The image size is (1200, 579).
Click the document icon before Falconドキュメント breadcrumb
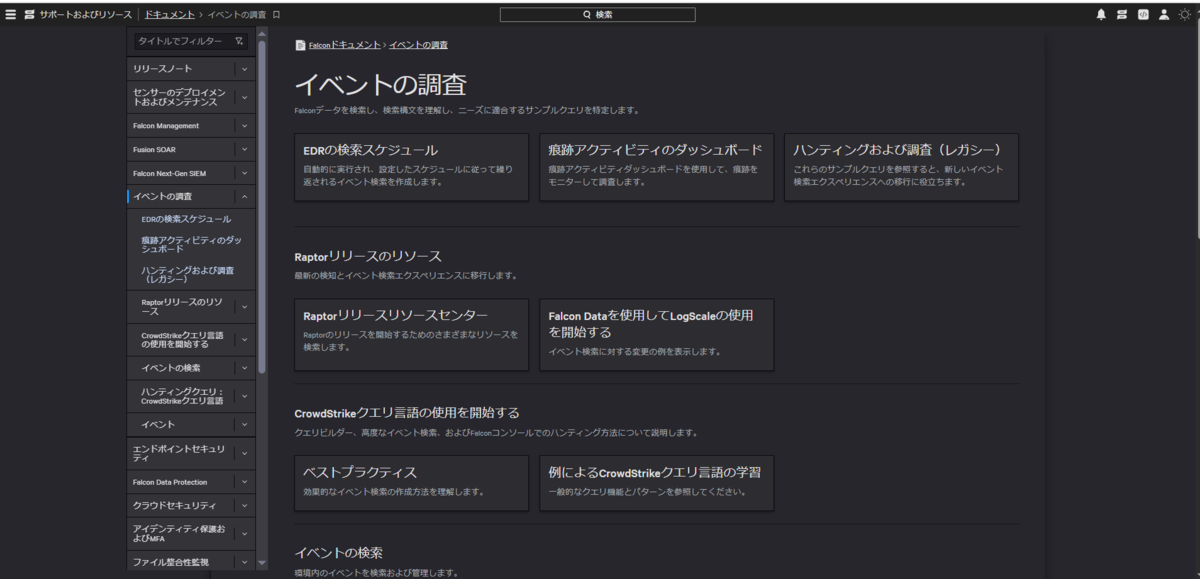point(300,45)
